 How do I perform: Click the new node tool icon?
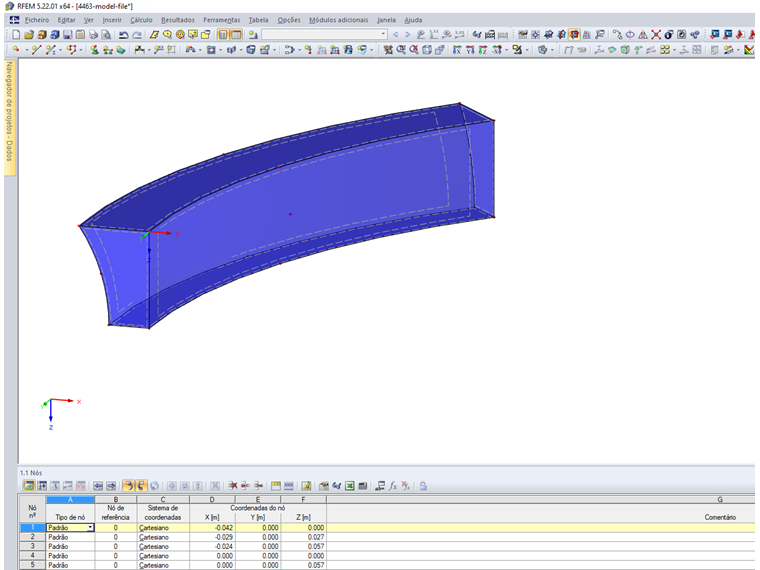point(16,49)
